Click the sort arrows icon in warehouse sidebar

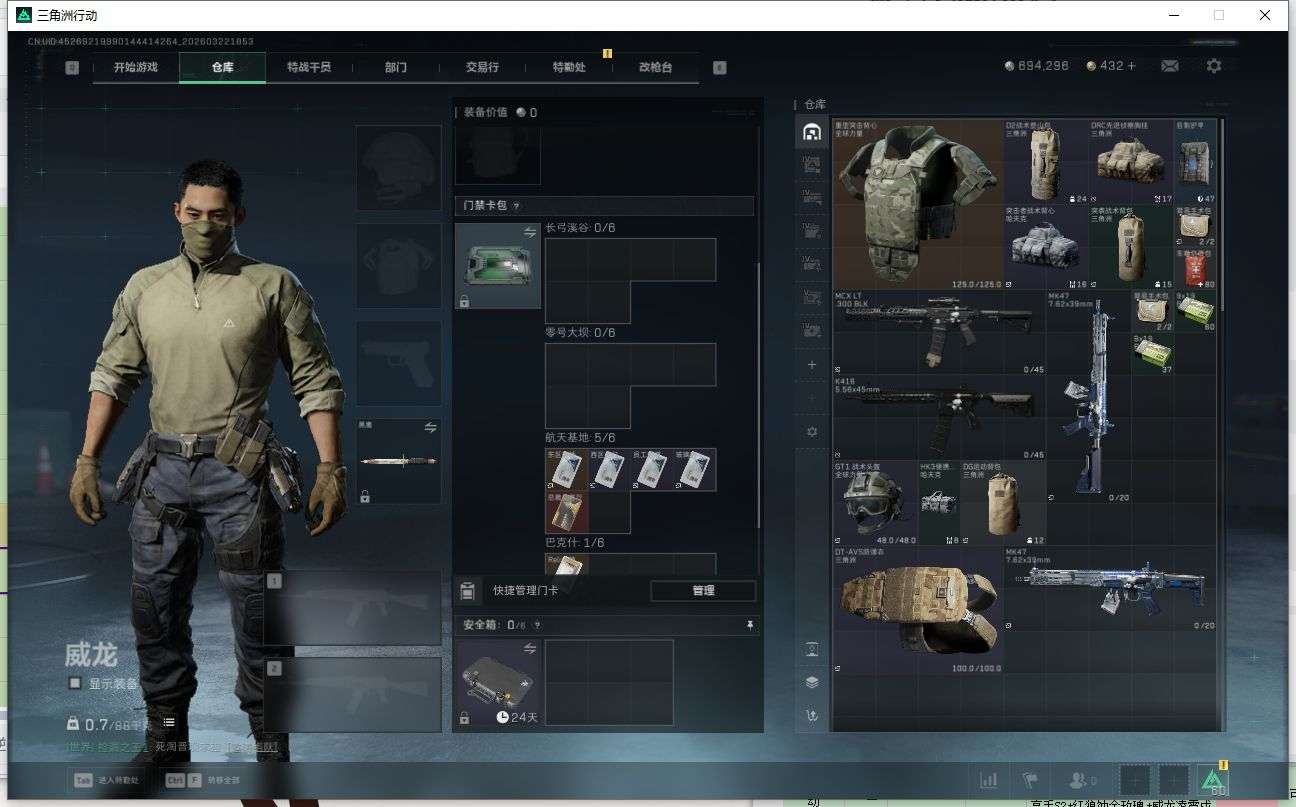812,716
